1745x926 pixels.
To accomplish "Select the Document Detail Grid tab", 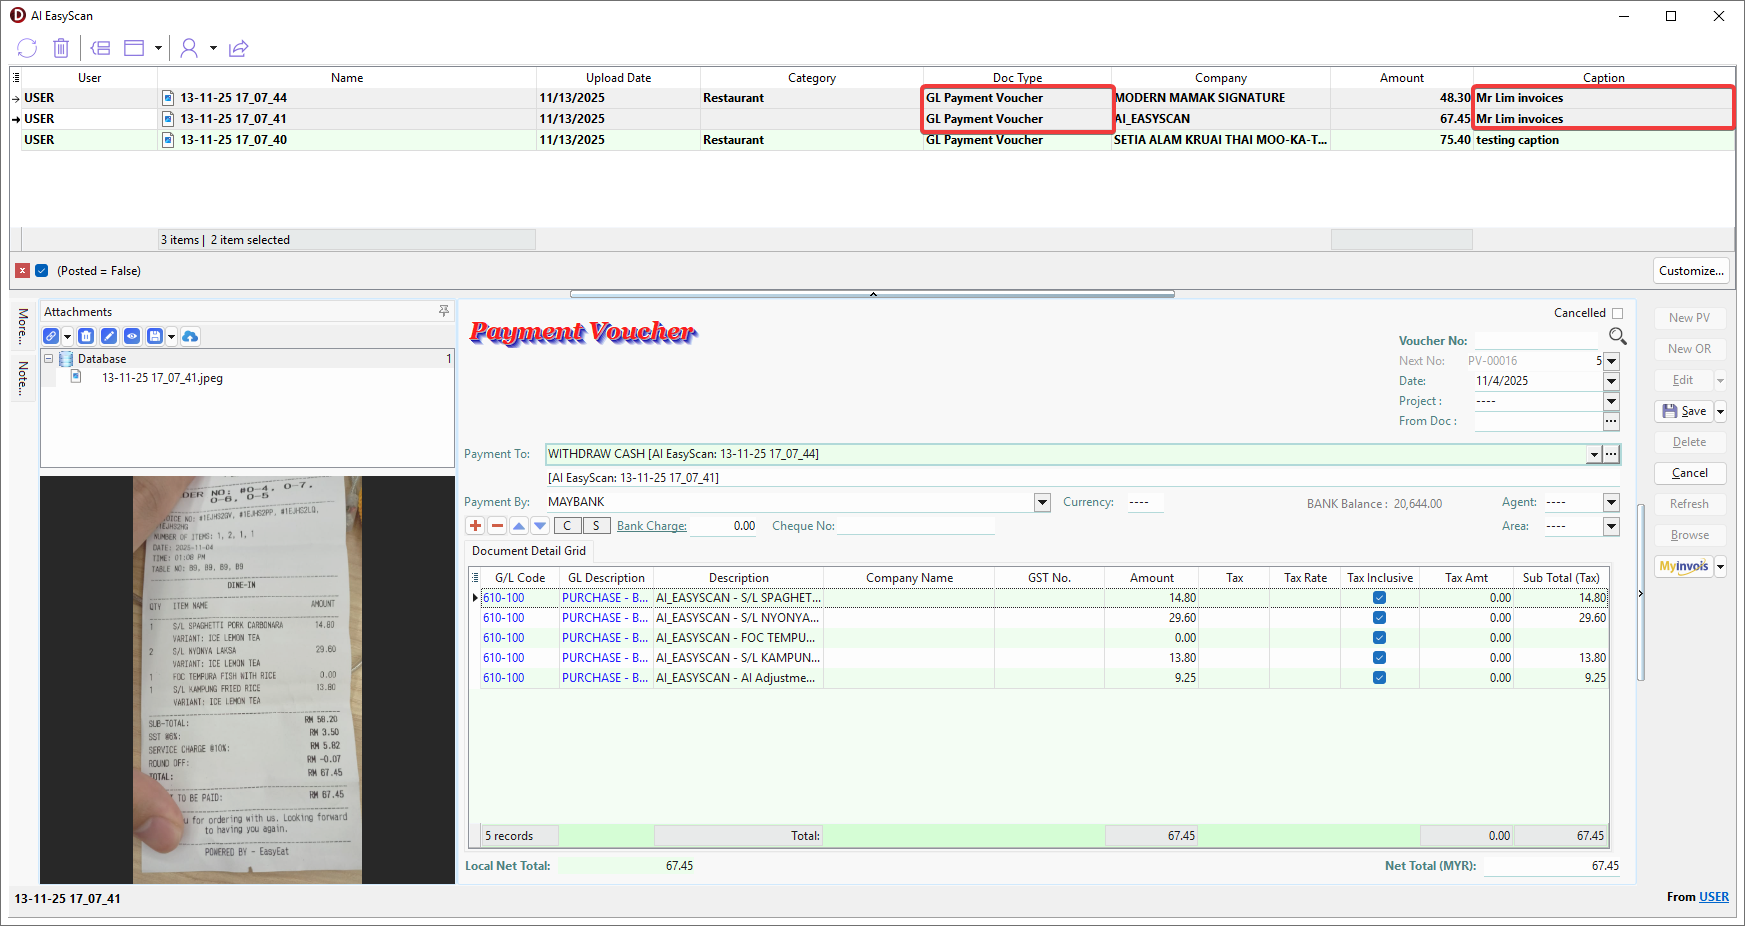I will (x=529, y=551).
